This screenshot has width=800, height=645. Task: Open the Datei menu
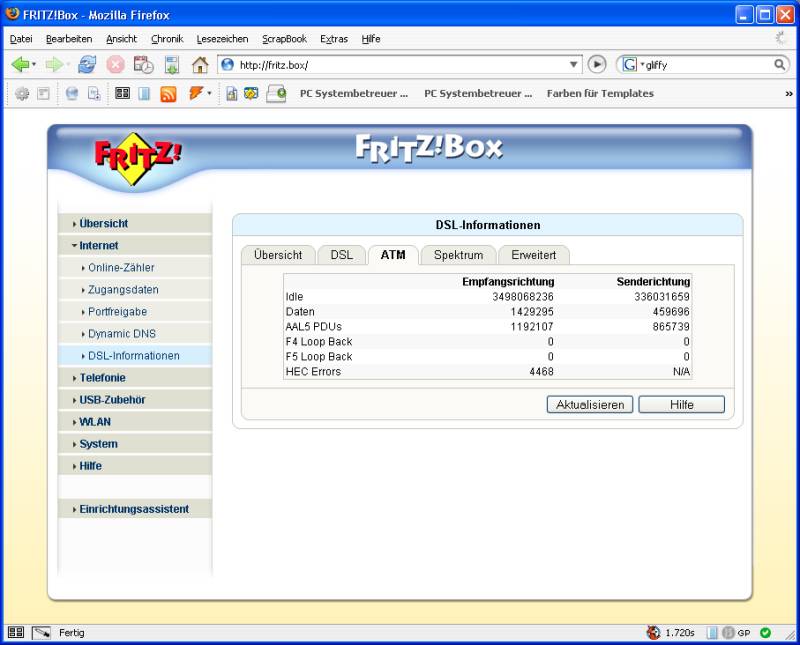21,39
